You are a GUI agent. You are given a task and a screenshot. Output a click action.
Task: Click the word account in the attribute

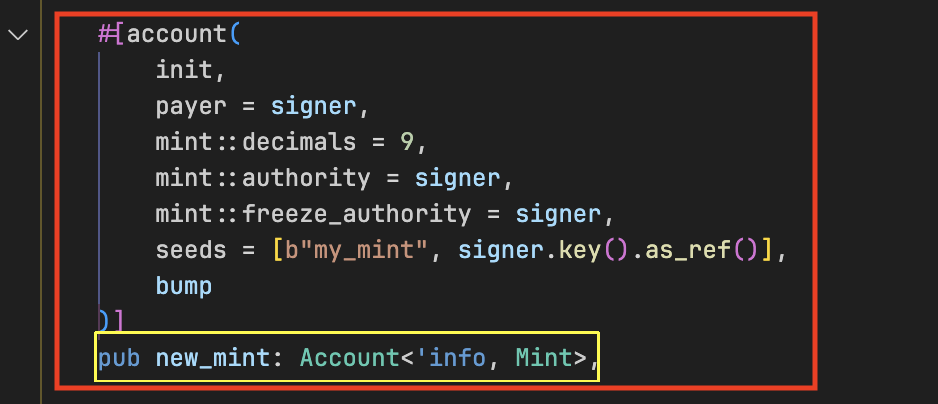click(x=177, y=35)
